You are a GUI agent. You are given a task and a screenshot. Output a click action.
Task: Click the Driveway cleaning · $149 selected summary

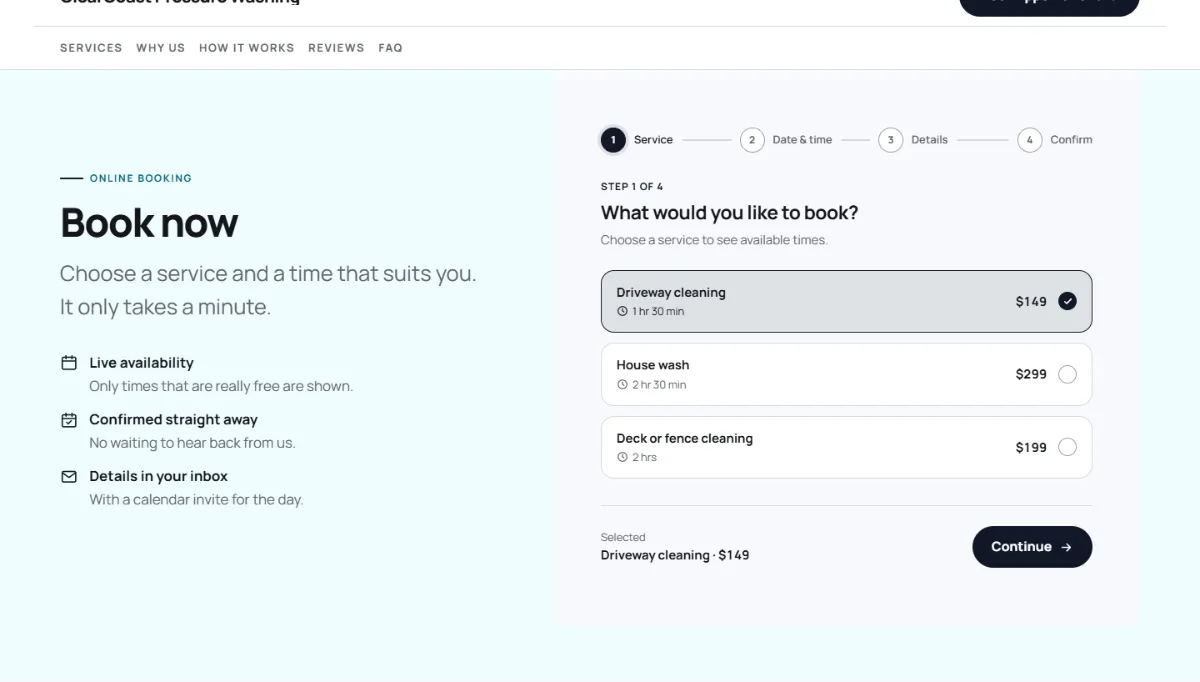click(x=675, y=555)
